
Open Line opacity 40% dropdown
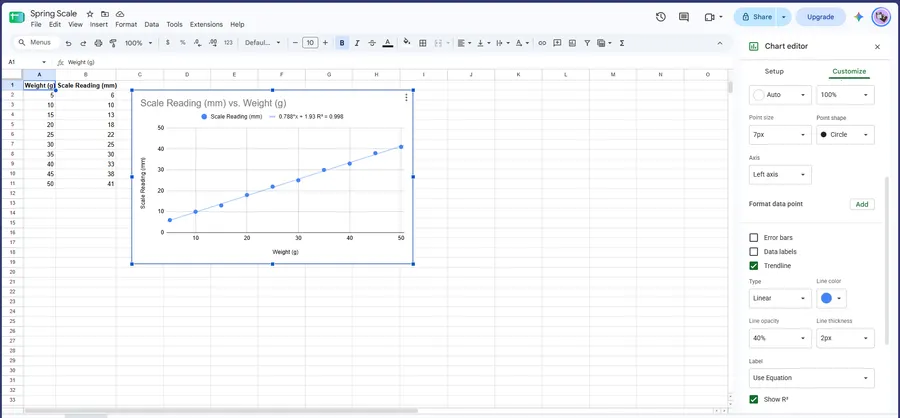point(780,338)
